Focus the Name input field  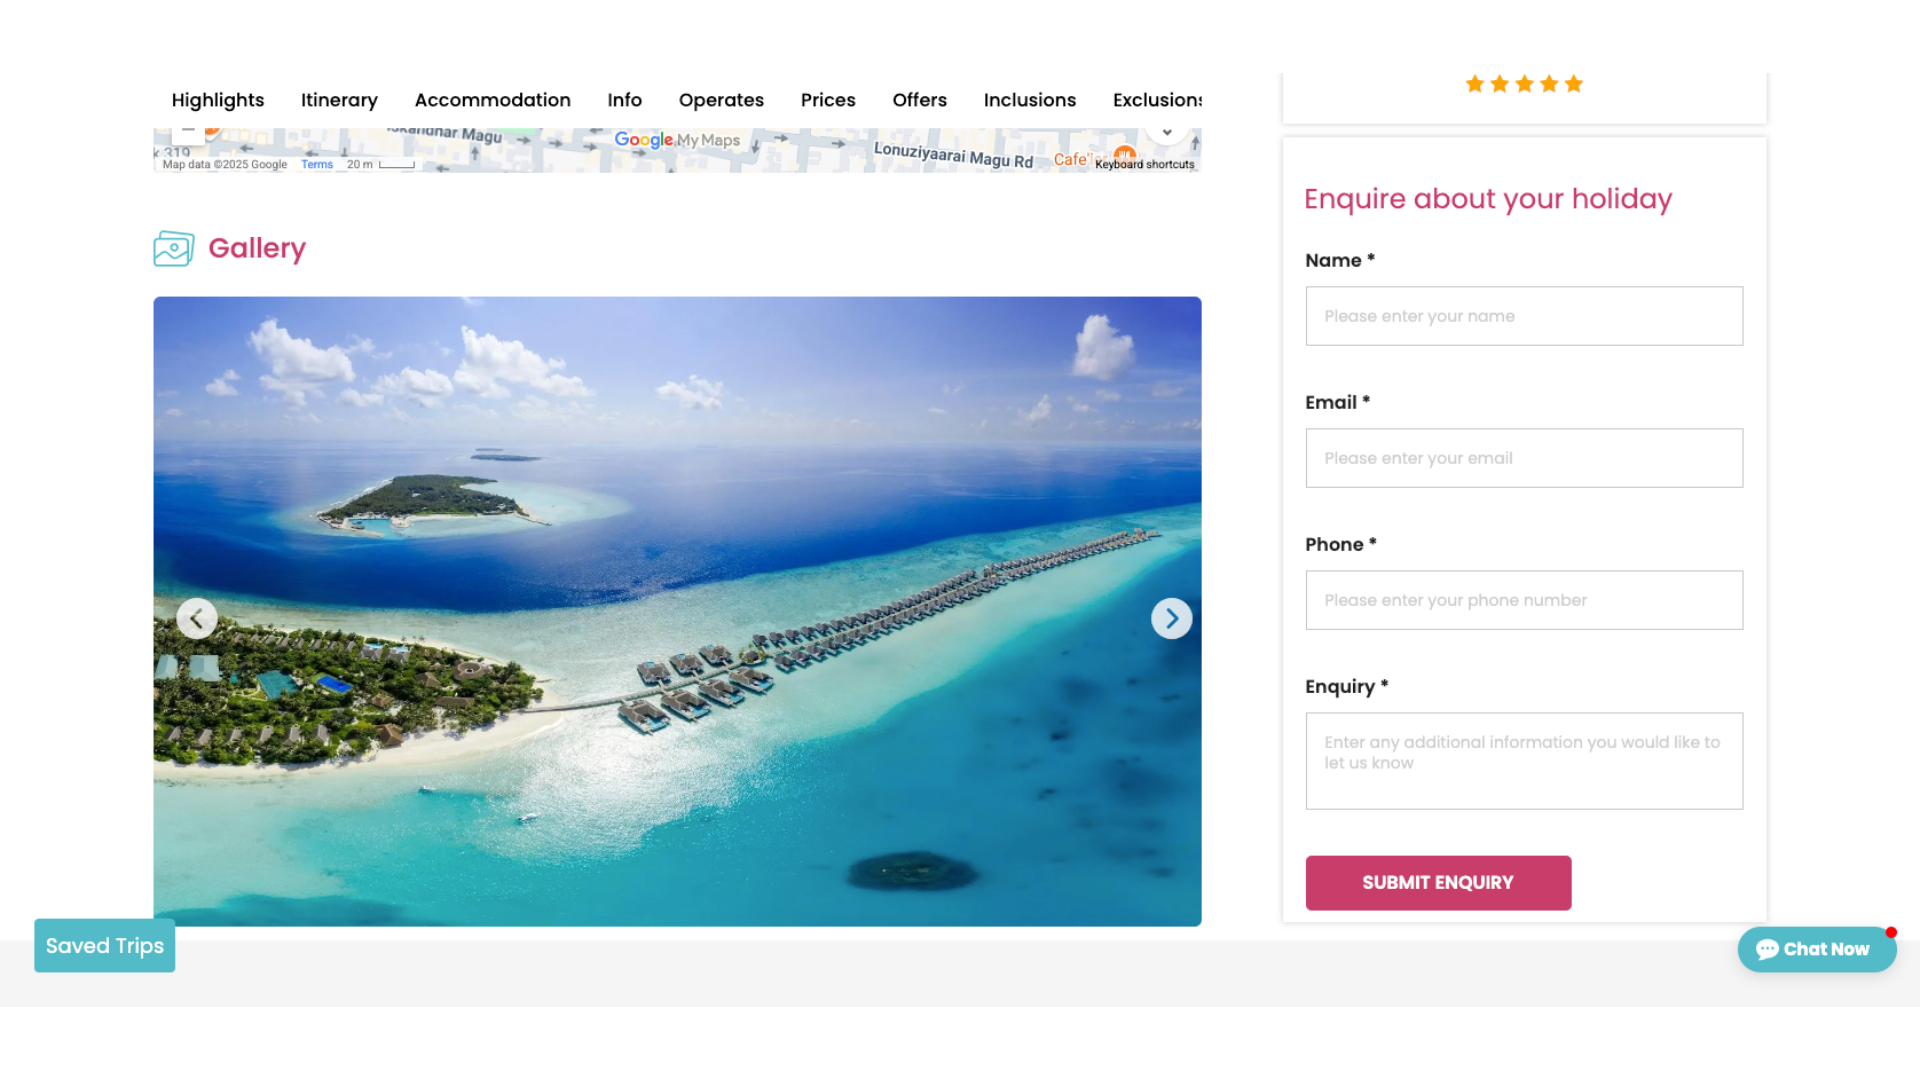tap(1523, 316)
